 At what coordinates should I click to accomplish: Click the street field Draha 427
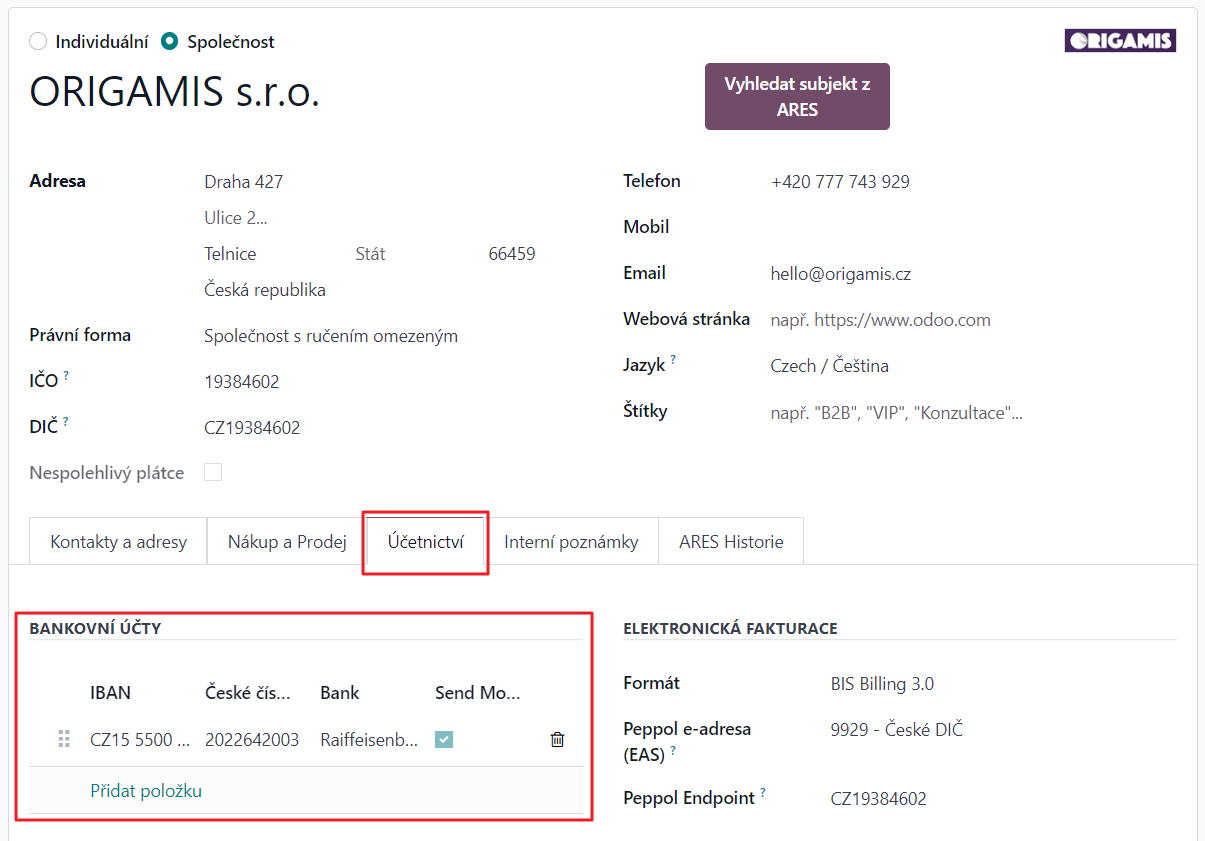pos(244,182)
